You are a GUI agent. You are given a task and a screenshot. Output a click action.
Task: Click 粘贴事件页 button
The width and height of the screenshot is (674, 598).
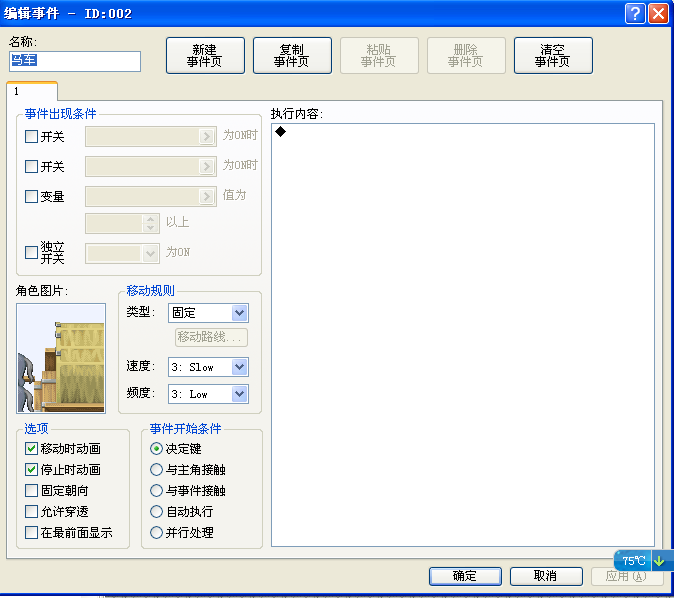[379, 55]
